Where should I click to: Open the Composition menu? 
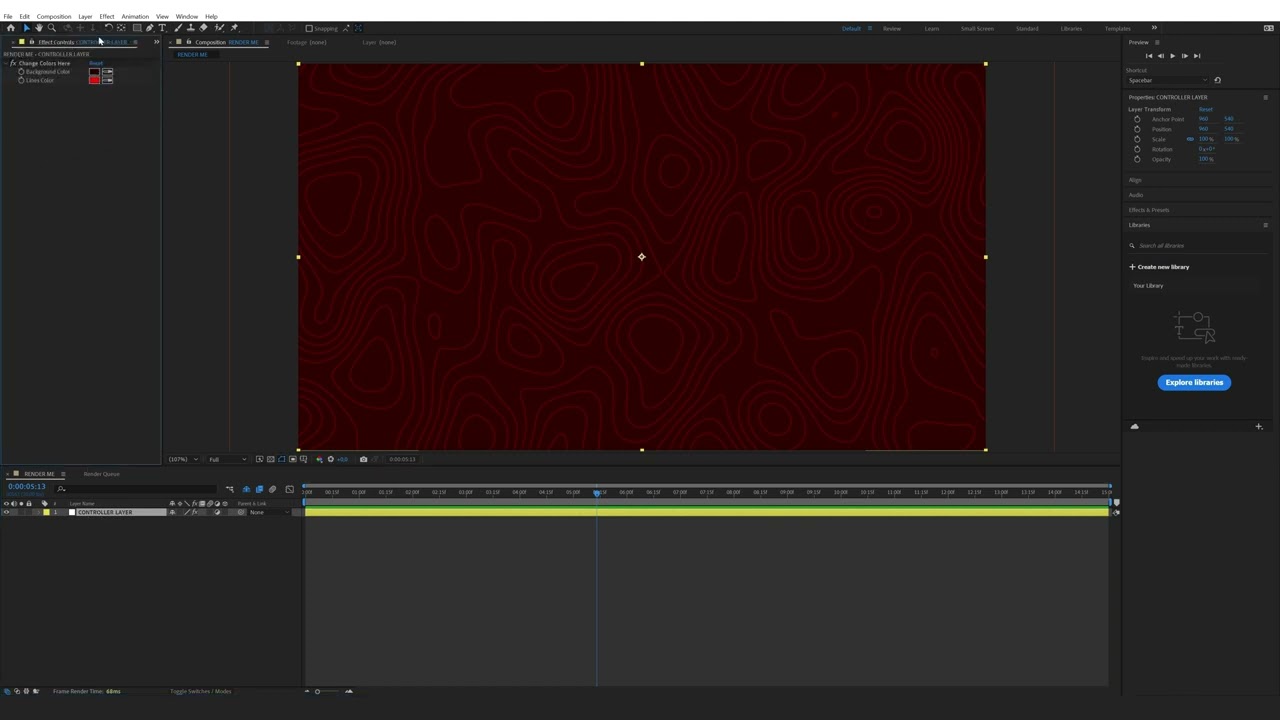[54, 16]
